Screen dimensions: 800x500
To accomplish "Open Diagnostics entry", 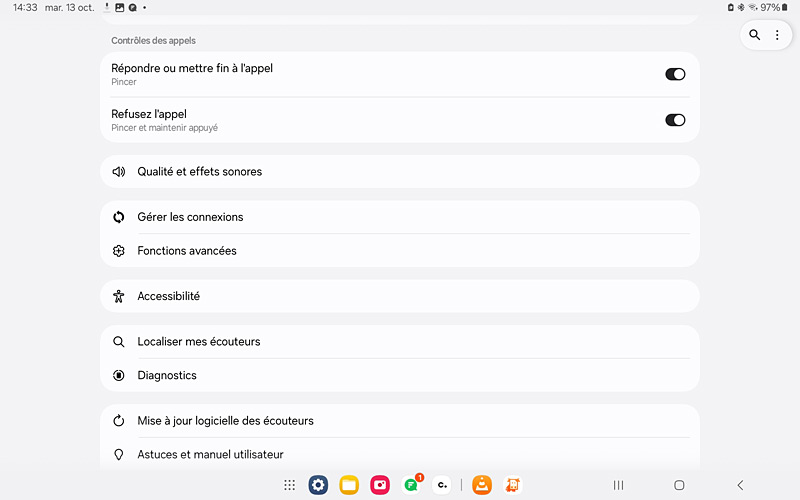I will coord(399,375).
